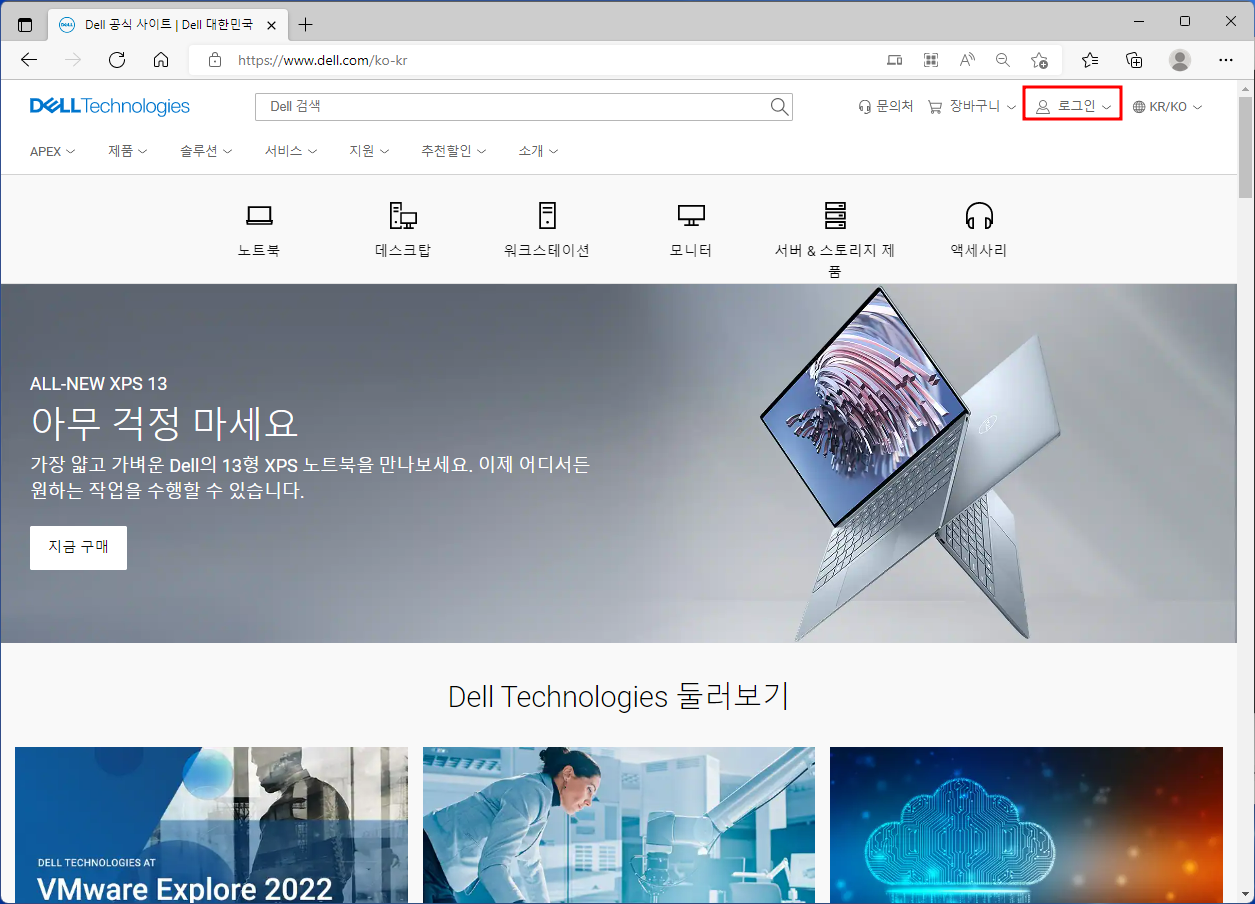Expand the APEX menu
This screenshot has height=904, width=1255.
pos(53,151)
